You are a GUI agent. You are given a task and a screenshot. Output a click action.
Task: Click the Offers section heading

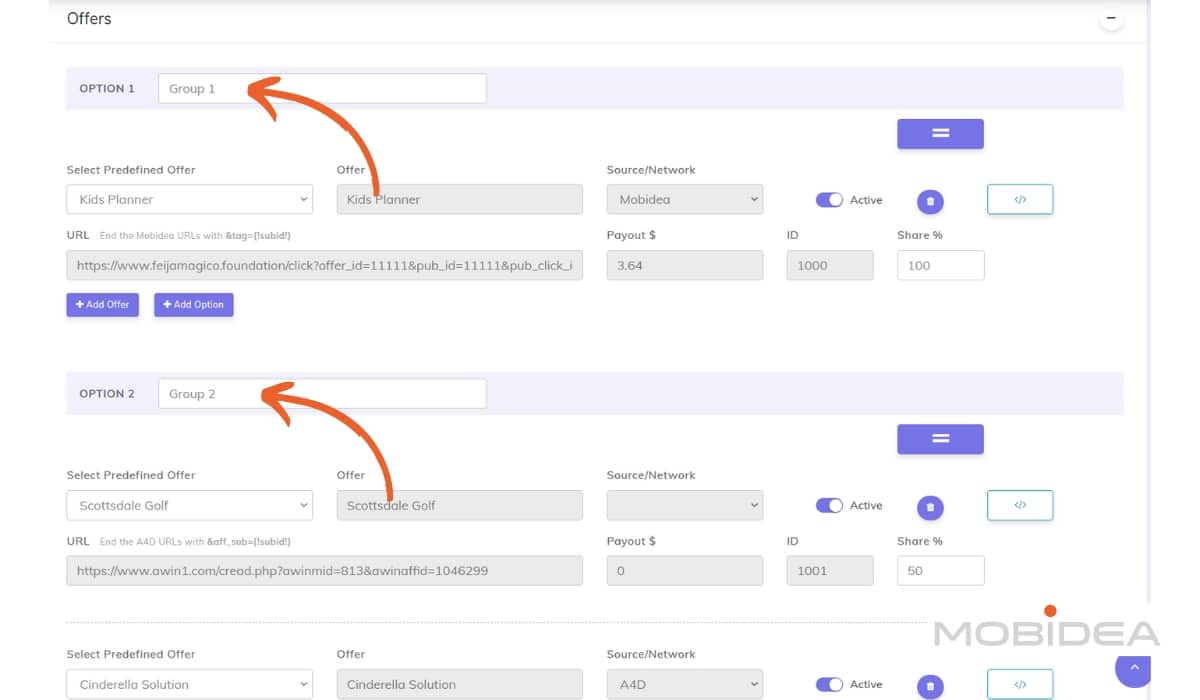(x=89, y=18)
